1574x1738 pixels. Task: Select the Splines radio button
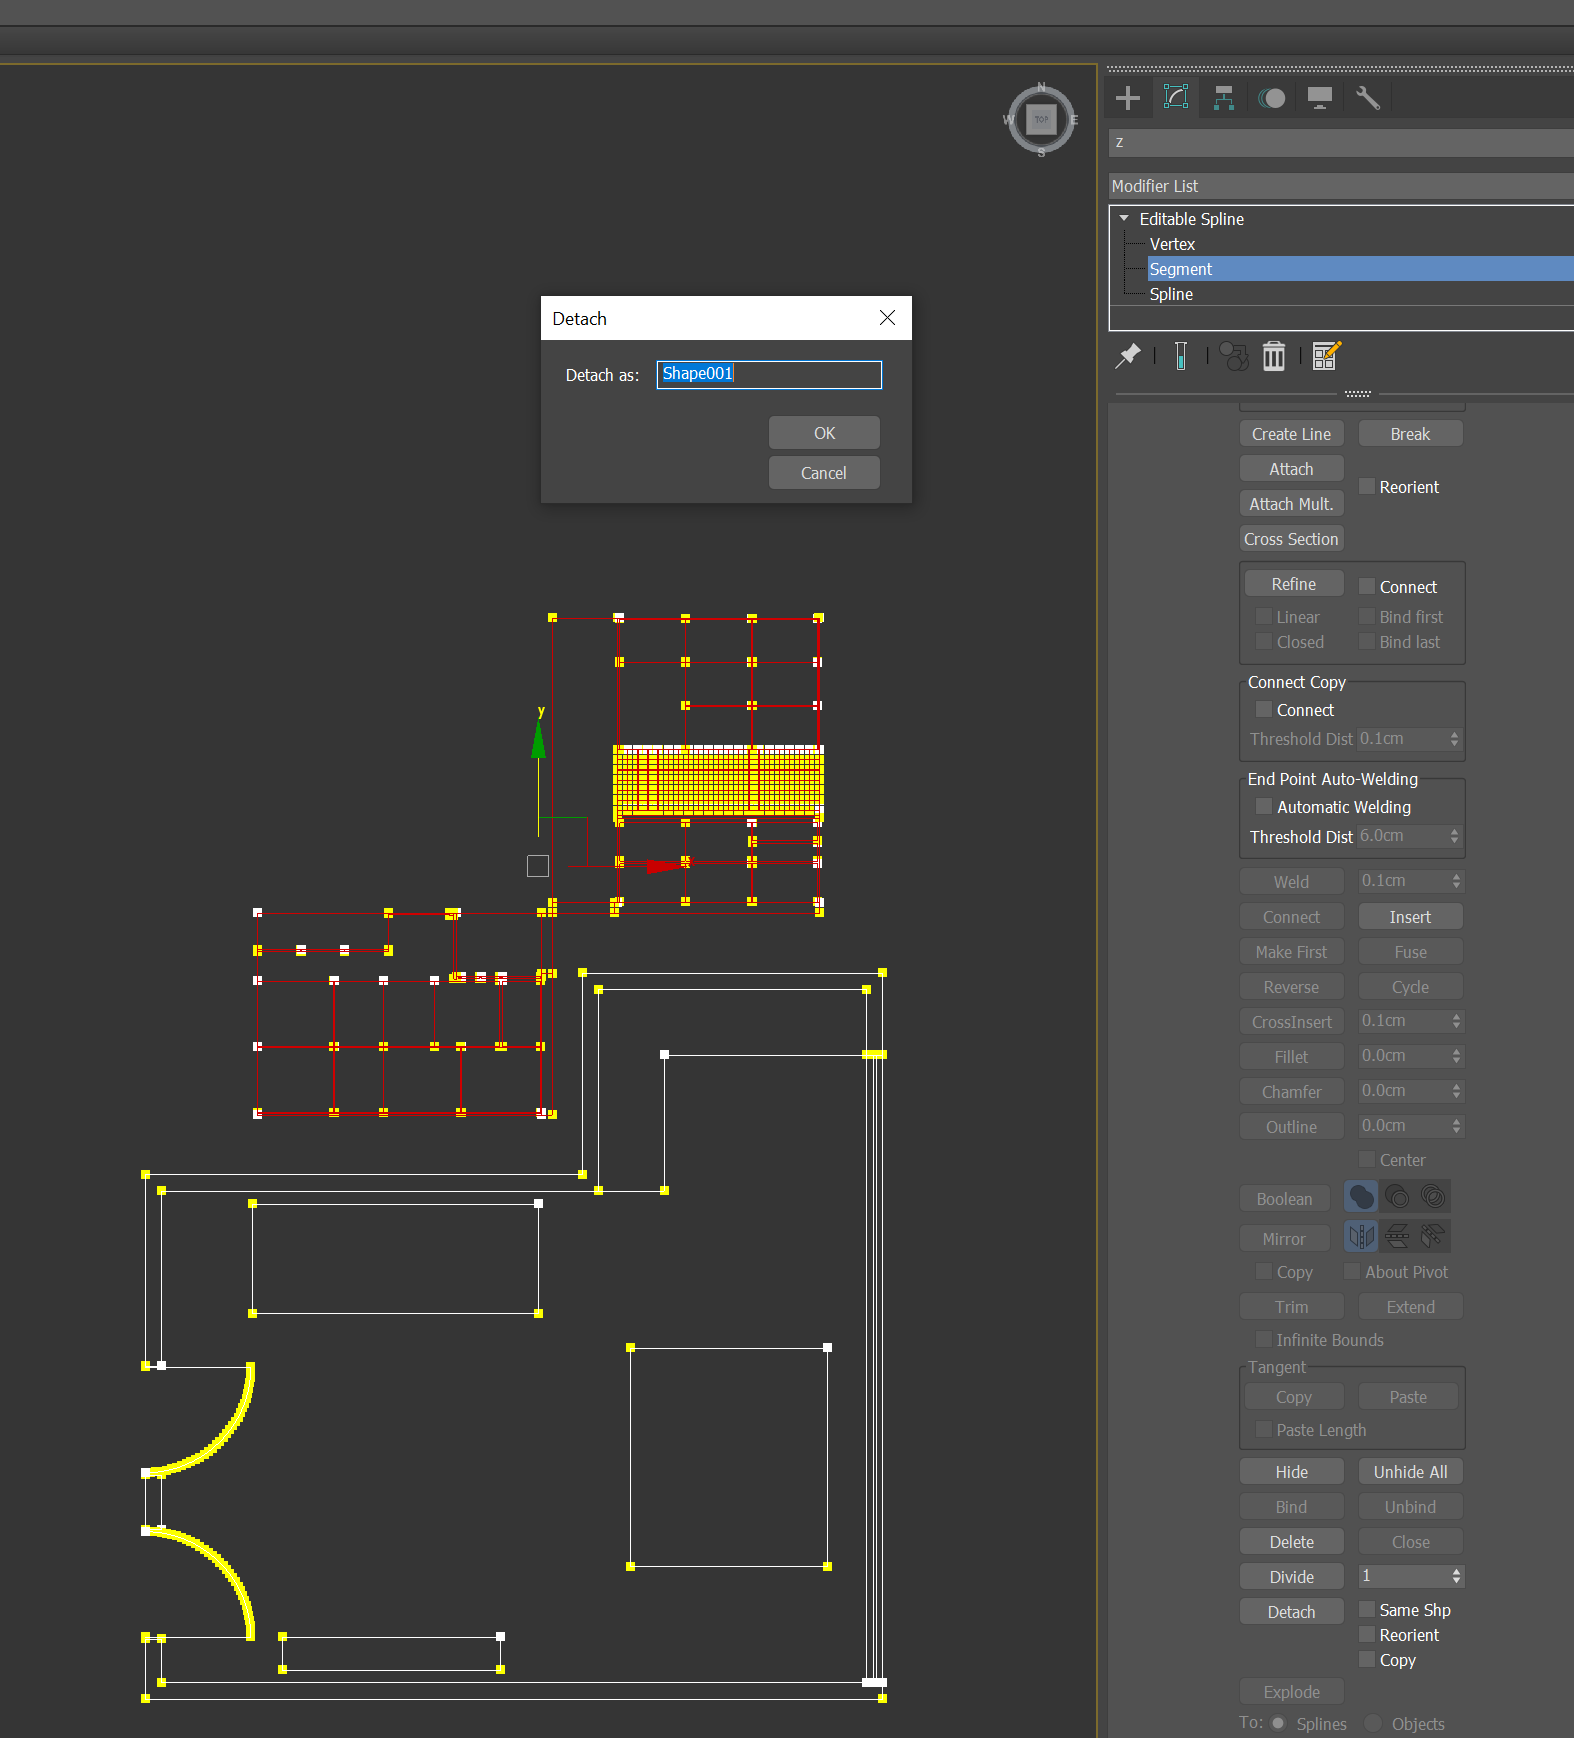(x=1278, y=1723)
